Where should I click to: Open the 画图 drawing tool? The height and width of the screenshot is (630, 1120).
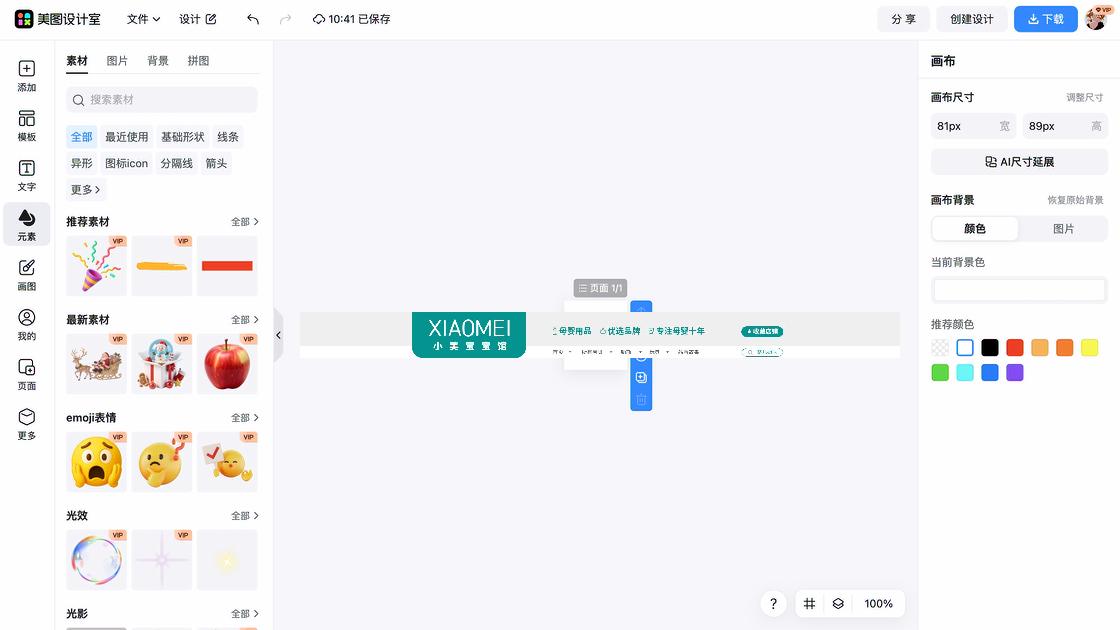pyautogui.click(x=27, y=275)
